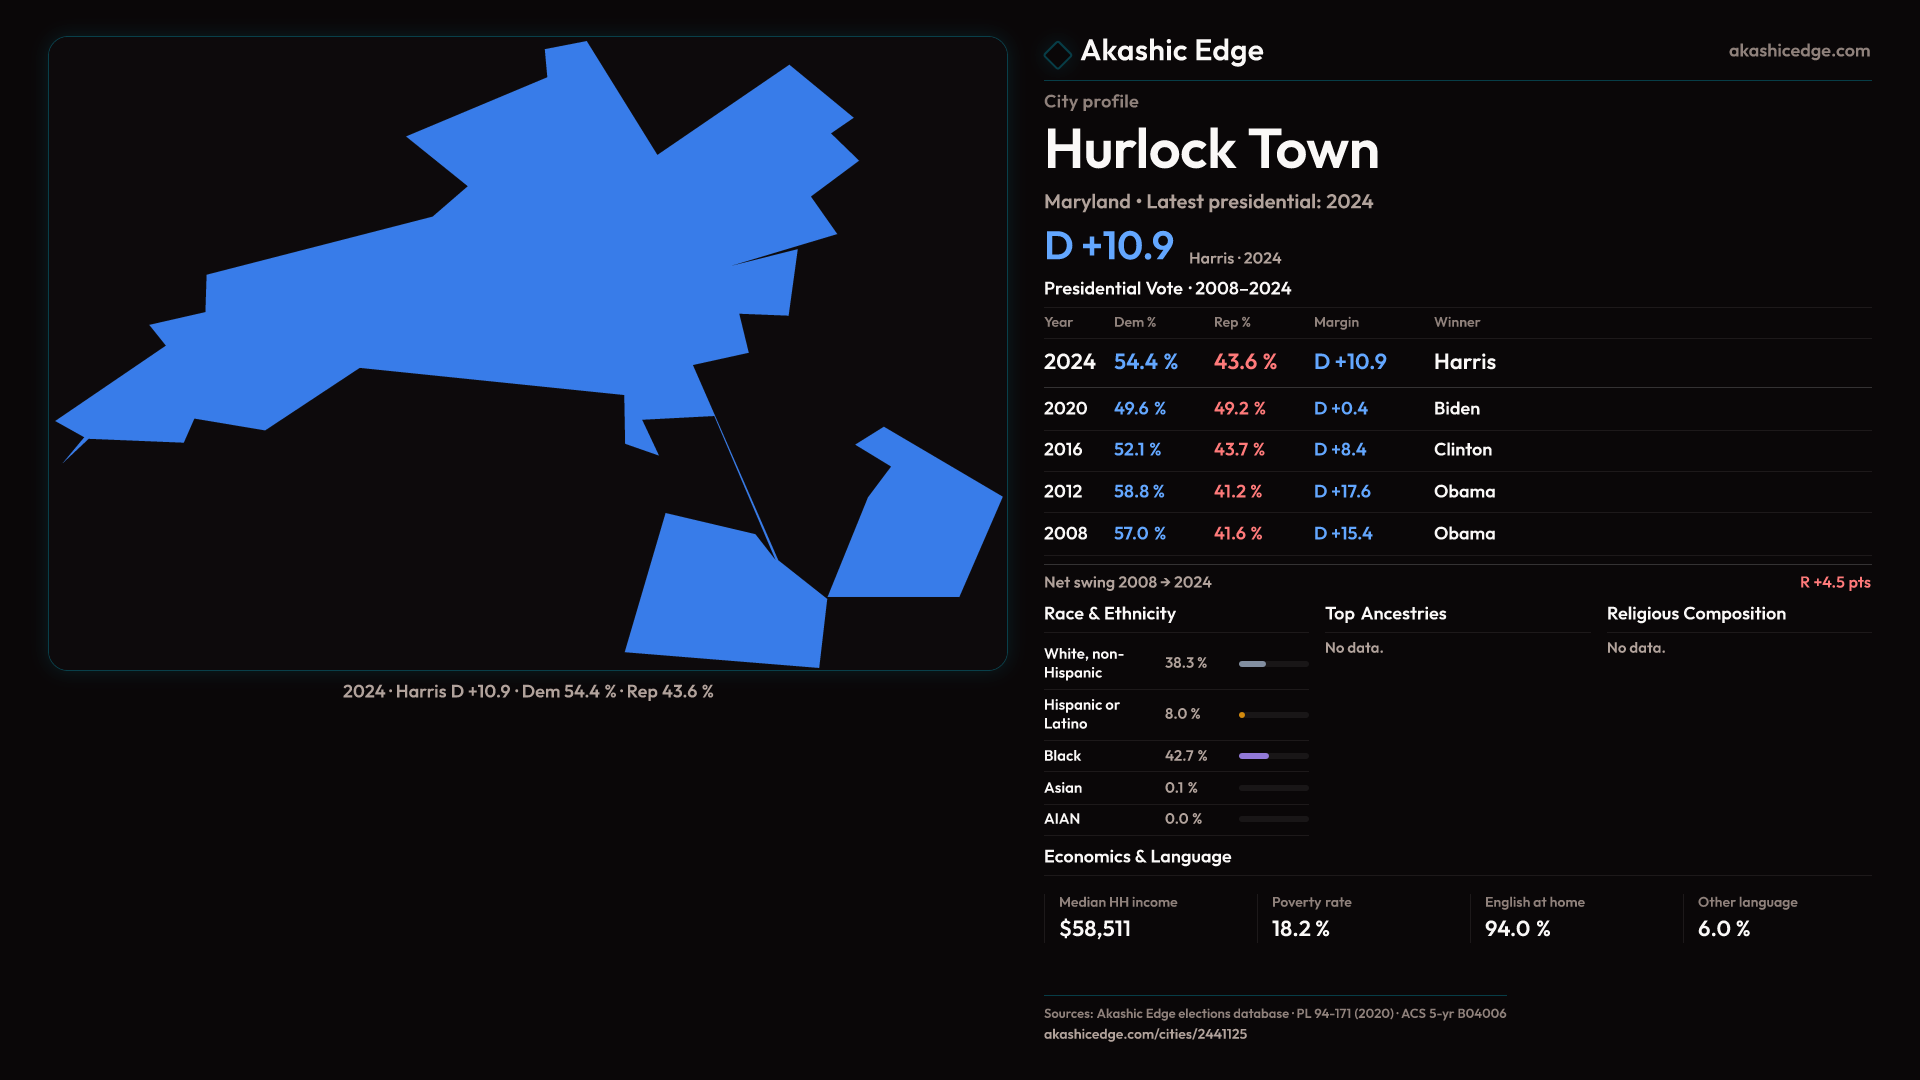Select the 2024 Harris election row
The width and height of the screenshot is (1920, 1080).
(x=1456, y=362)
